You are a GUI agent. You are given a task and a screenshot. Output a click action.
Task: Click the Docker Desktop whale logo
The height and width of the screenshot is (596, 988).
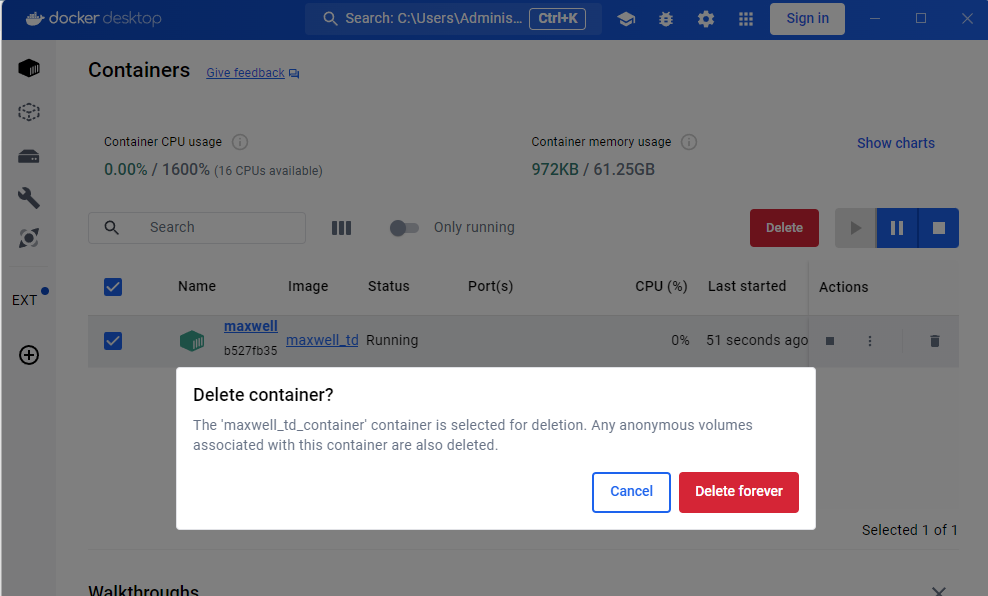click(35, 18)
